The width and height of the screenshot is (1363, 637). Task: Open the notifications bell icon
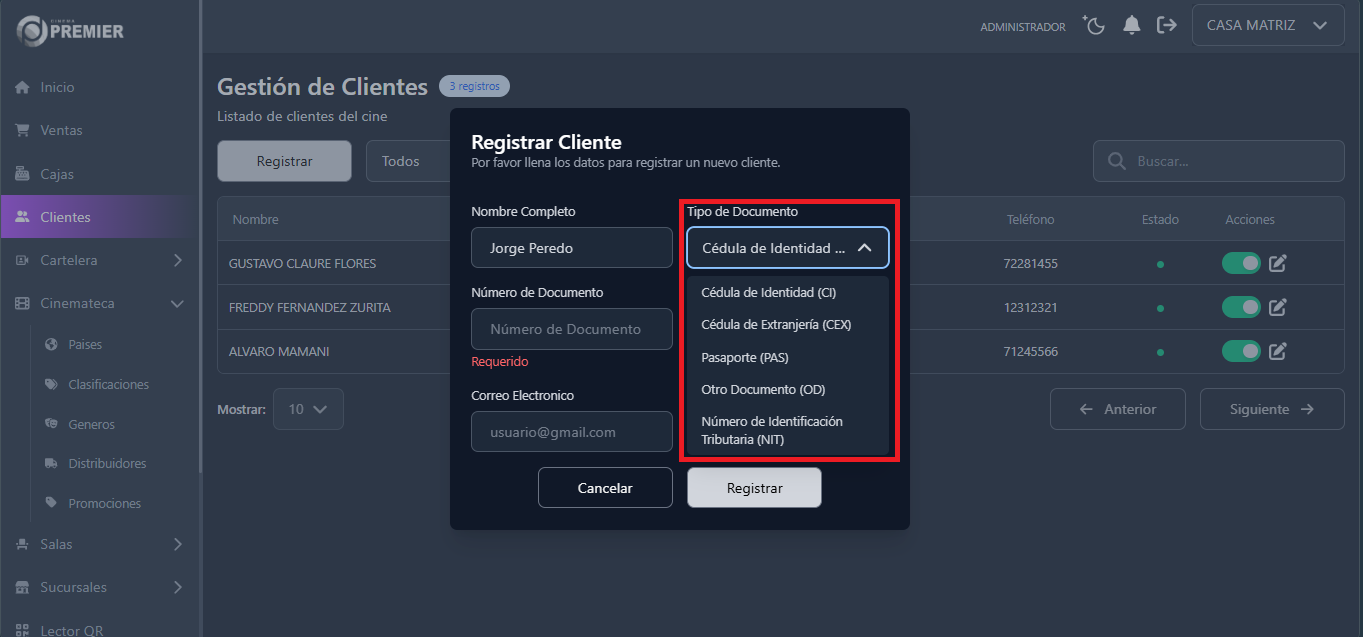1132,25
